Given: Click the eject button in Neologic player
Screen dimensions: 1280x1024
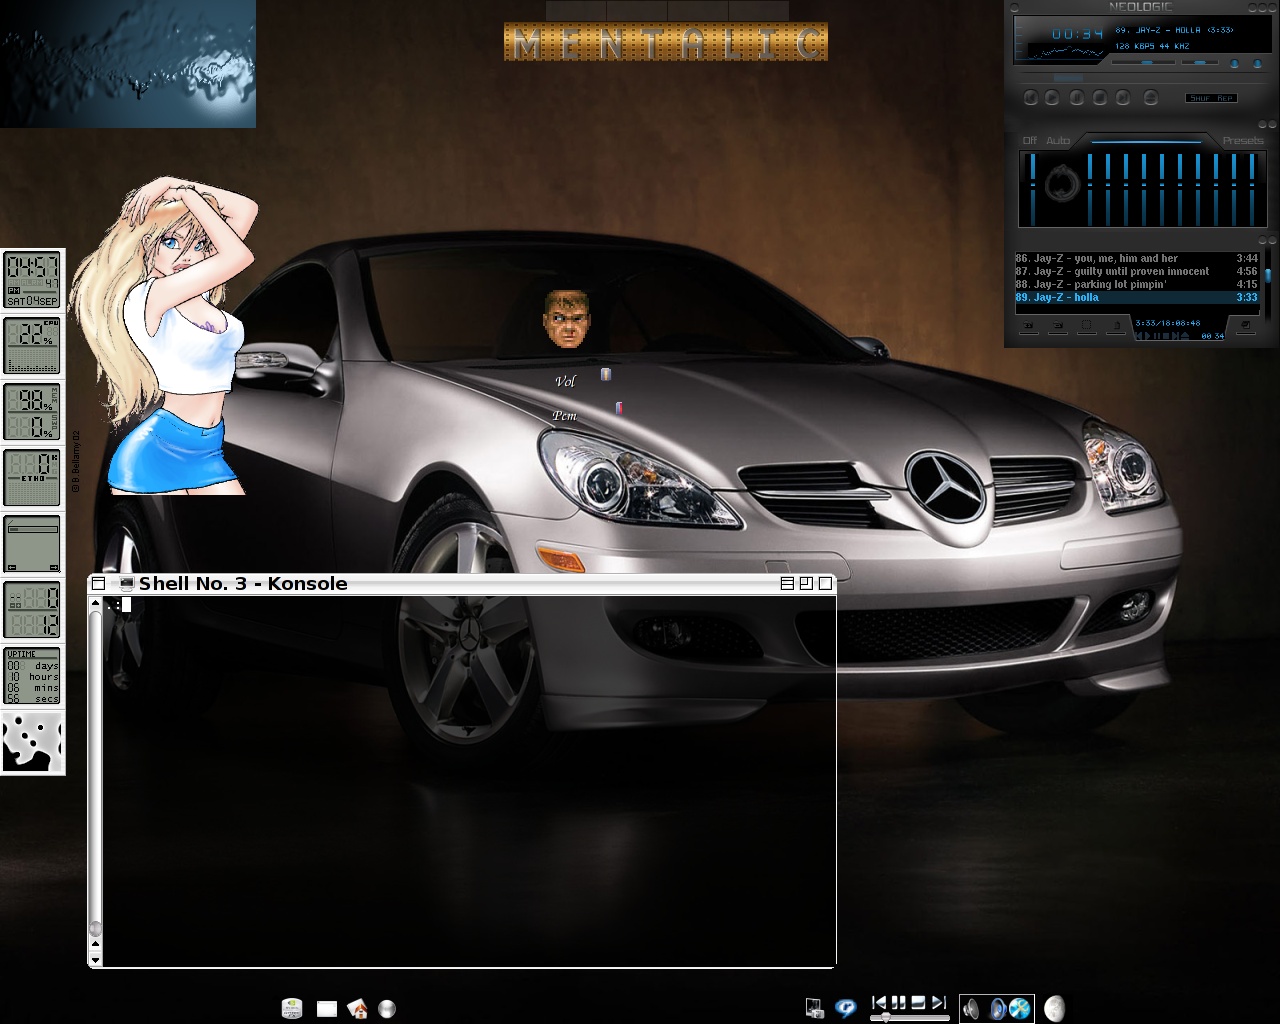Looking at the screenshot, I should pyautogui.click(x=1151, y=97).
